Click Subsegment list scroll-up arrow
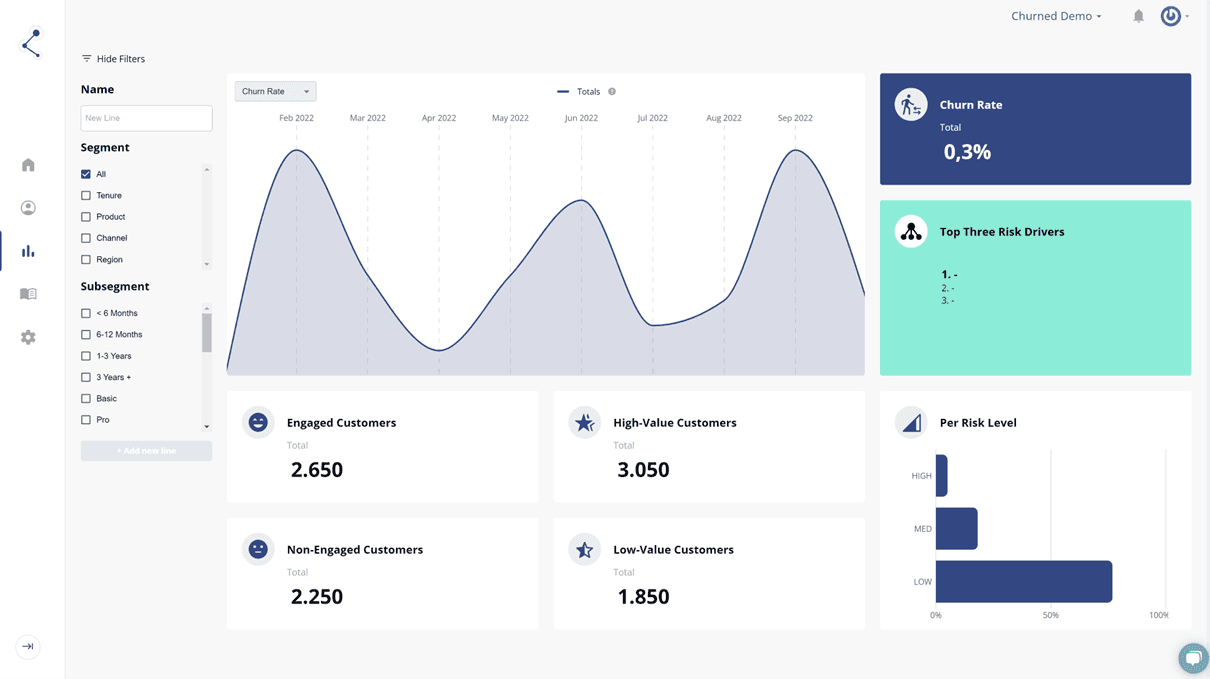The height and width of the screenshot is (679, 1210). (207, 309)
